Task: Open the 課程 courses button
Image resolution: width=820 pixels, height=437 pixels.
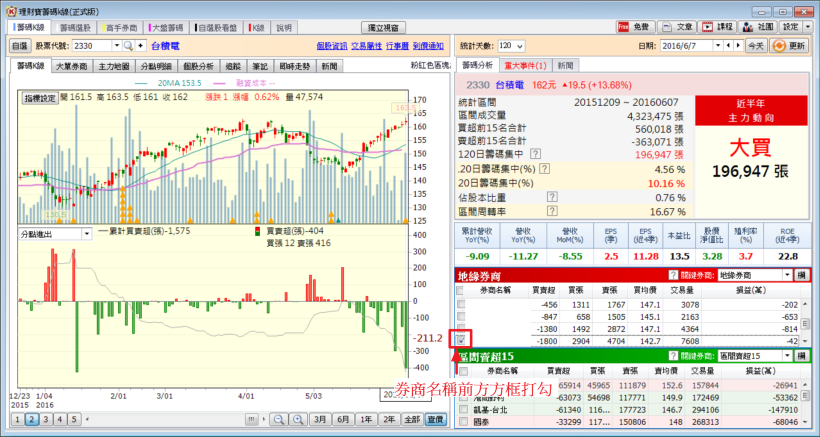Action: tap(719, 27)
